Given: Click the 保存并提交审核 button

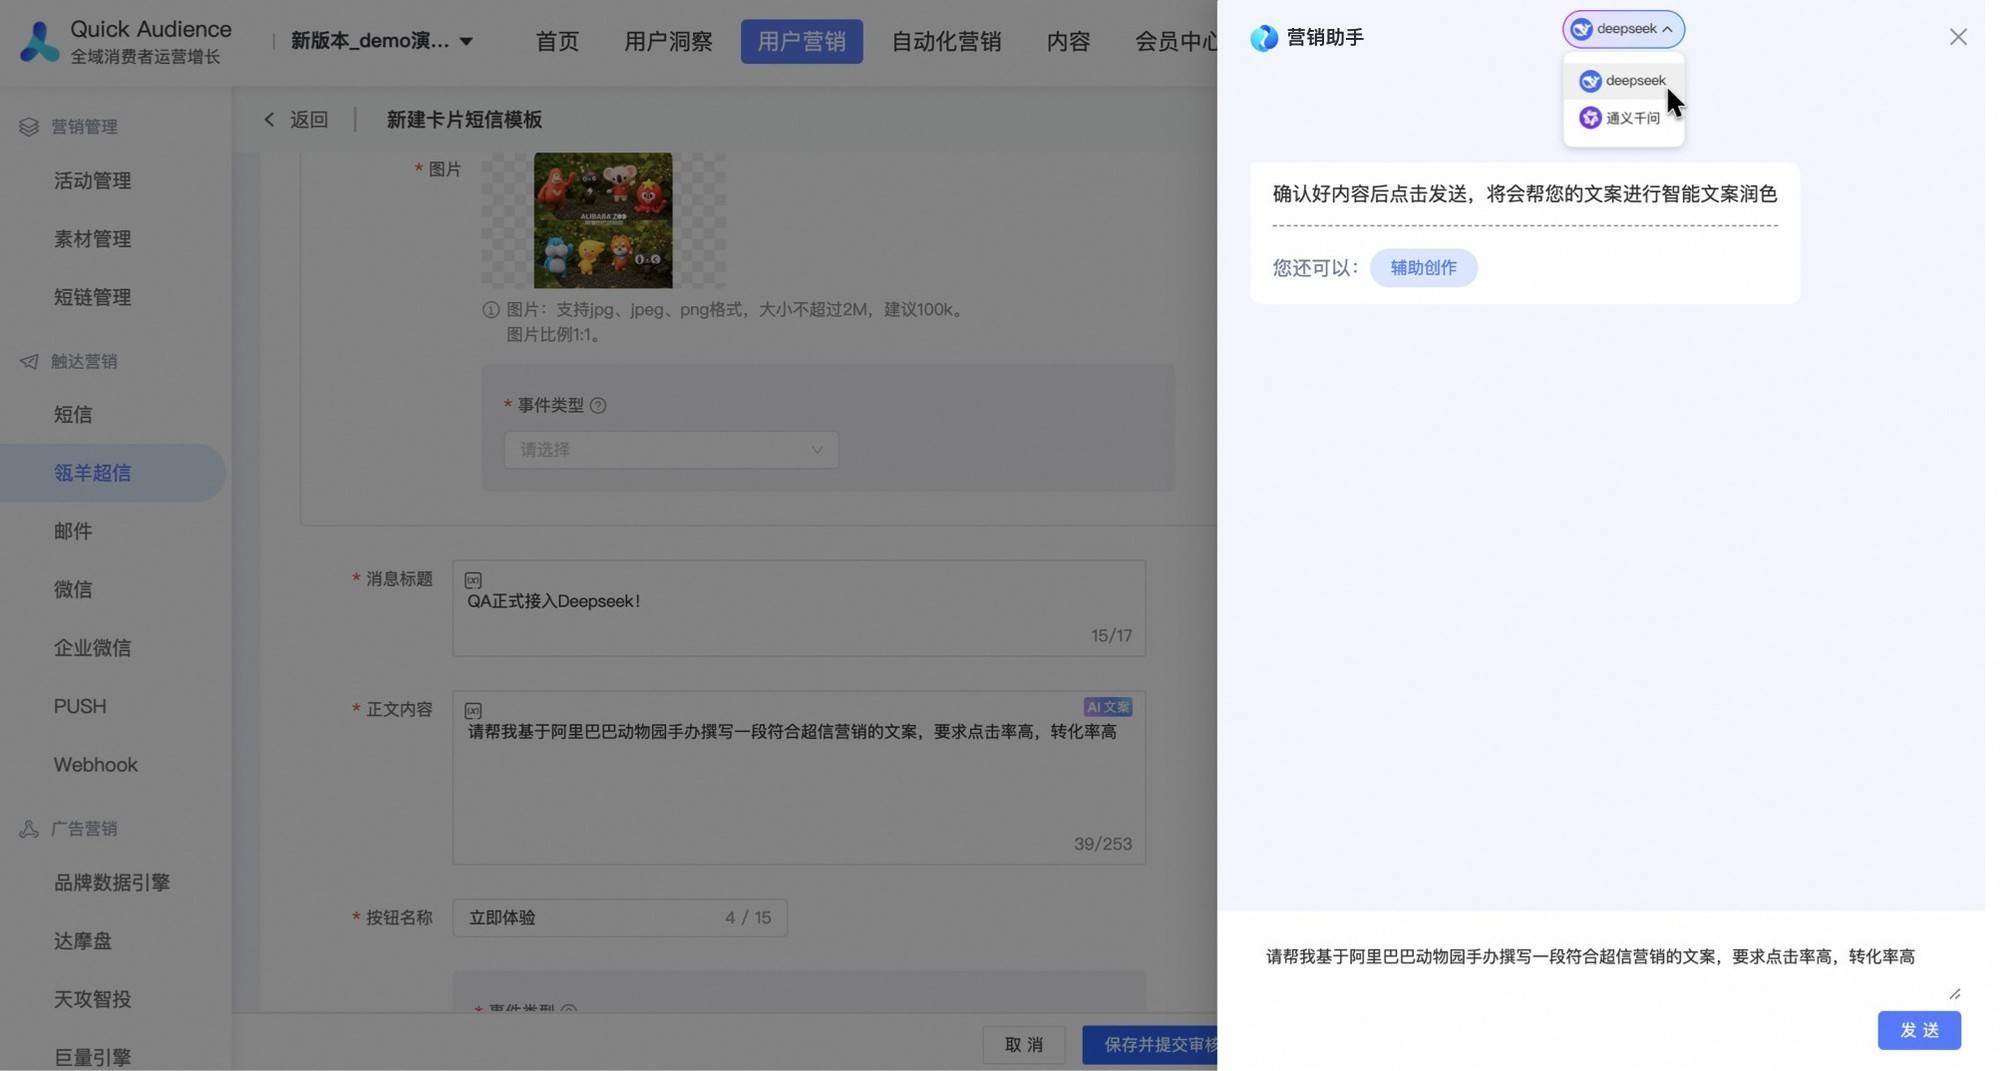Looking at the screenshot, I should coord(1150,1045).
